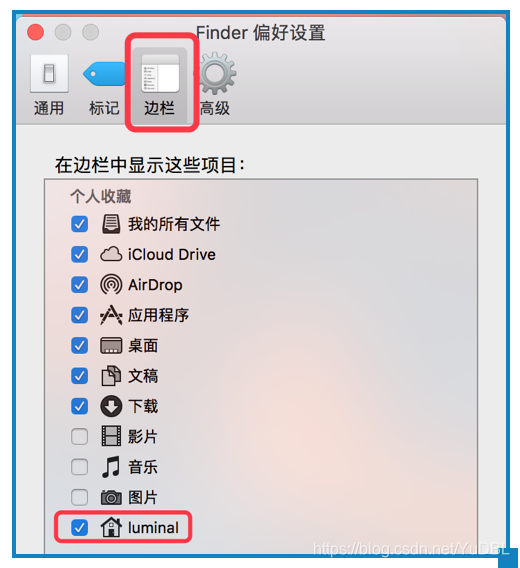Screen dimensions: 520x568
Task: Click the iCloud Drive cloud icon
Action: coord(111,254)
